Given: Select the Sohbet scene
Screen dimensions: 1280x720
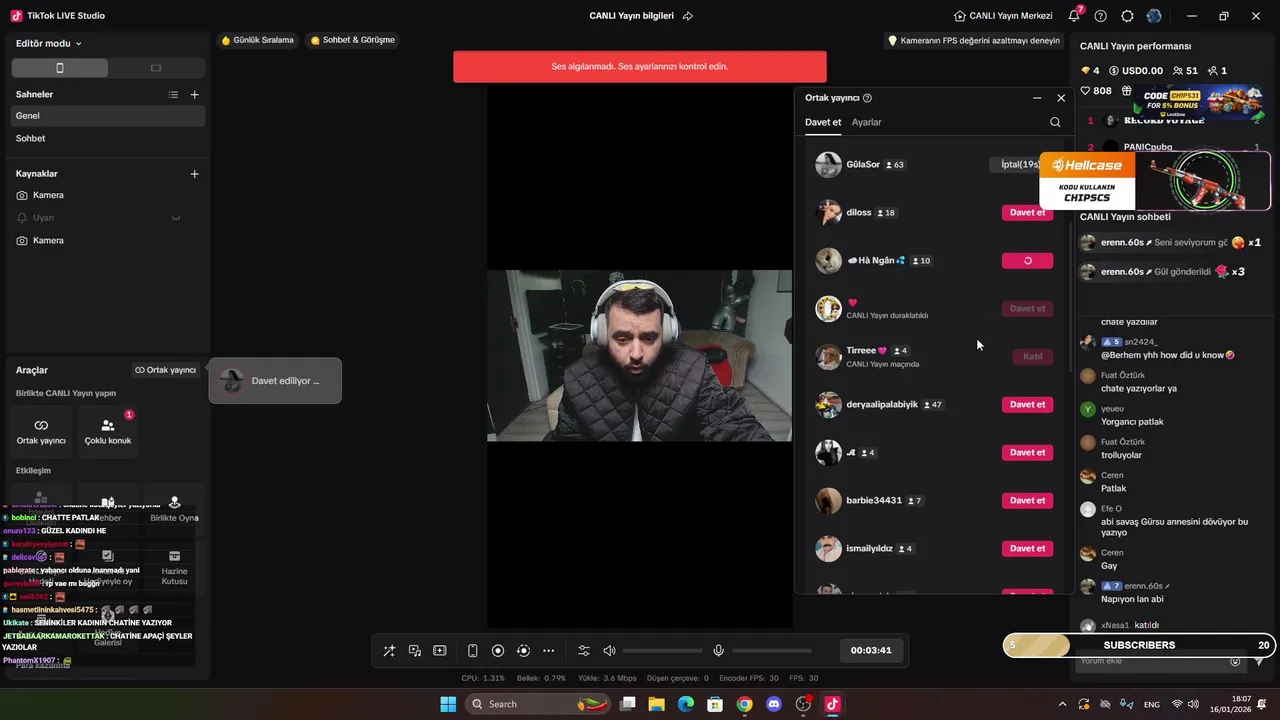Looking at the screenshot, I should pyautogui.click(x=108, y=139).
